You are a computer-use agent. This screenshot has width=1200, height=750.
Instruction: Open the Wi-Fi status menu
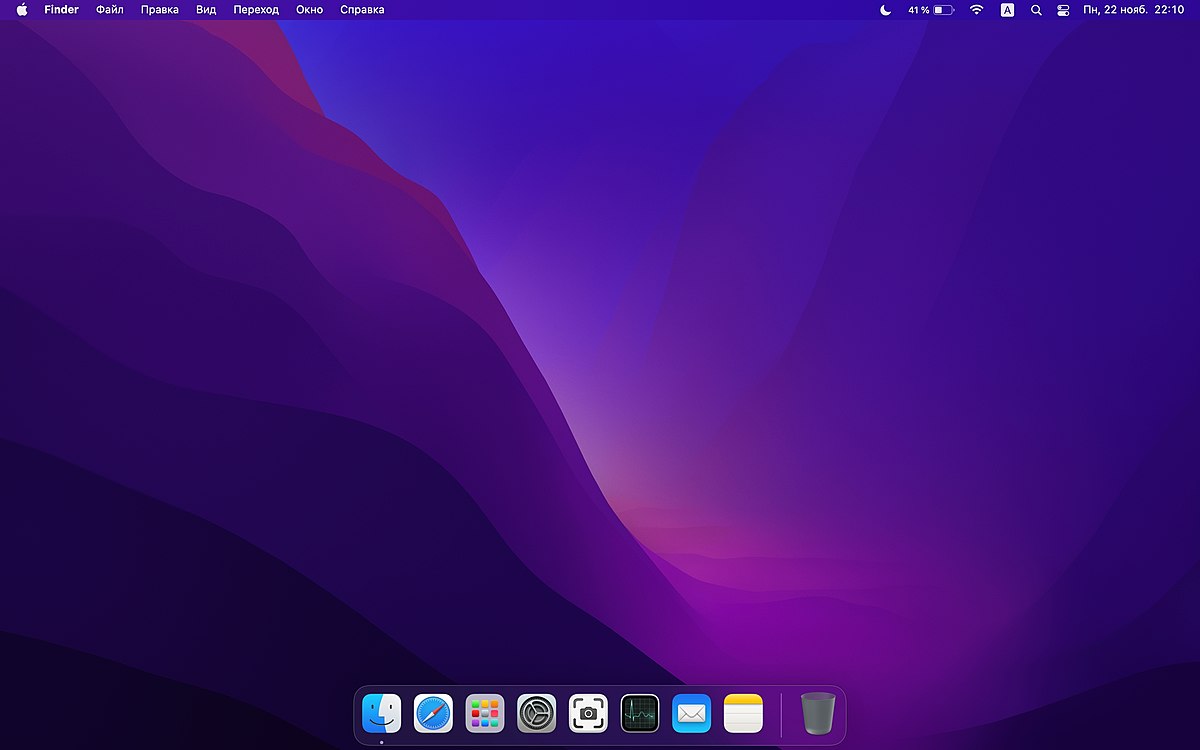click(975, 10)
